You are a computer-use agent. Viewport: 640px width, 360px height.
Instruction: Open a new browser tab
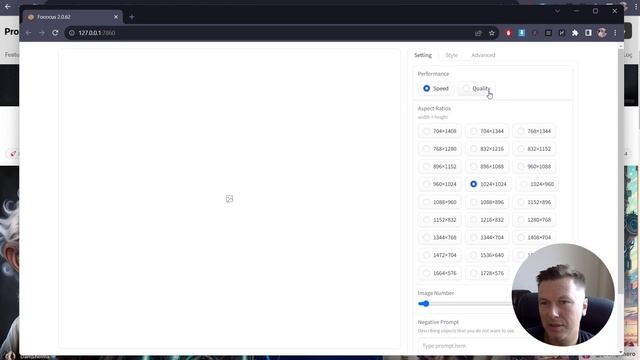tap(132, 17)
